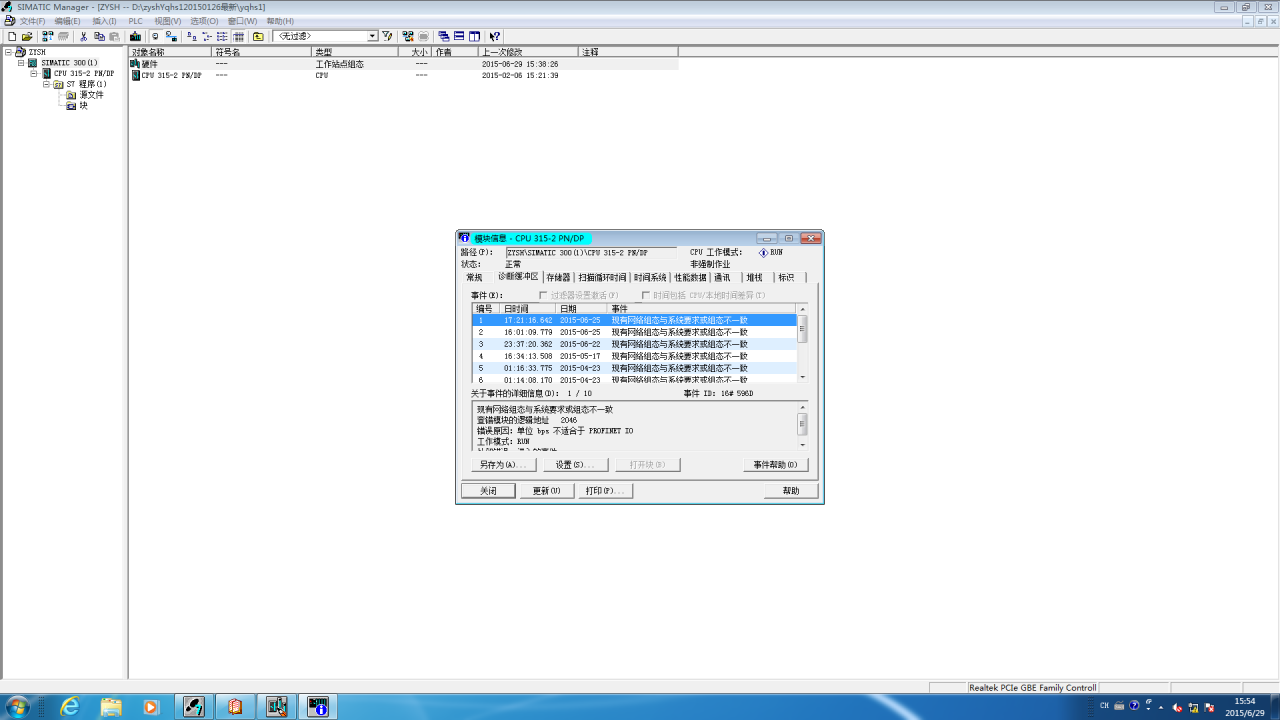Open the <无过滤> filter dropdown
This screenshot has width=1280, height=720.
(x=372, y=36)
